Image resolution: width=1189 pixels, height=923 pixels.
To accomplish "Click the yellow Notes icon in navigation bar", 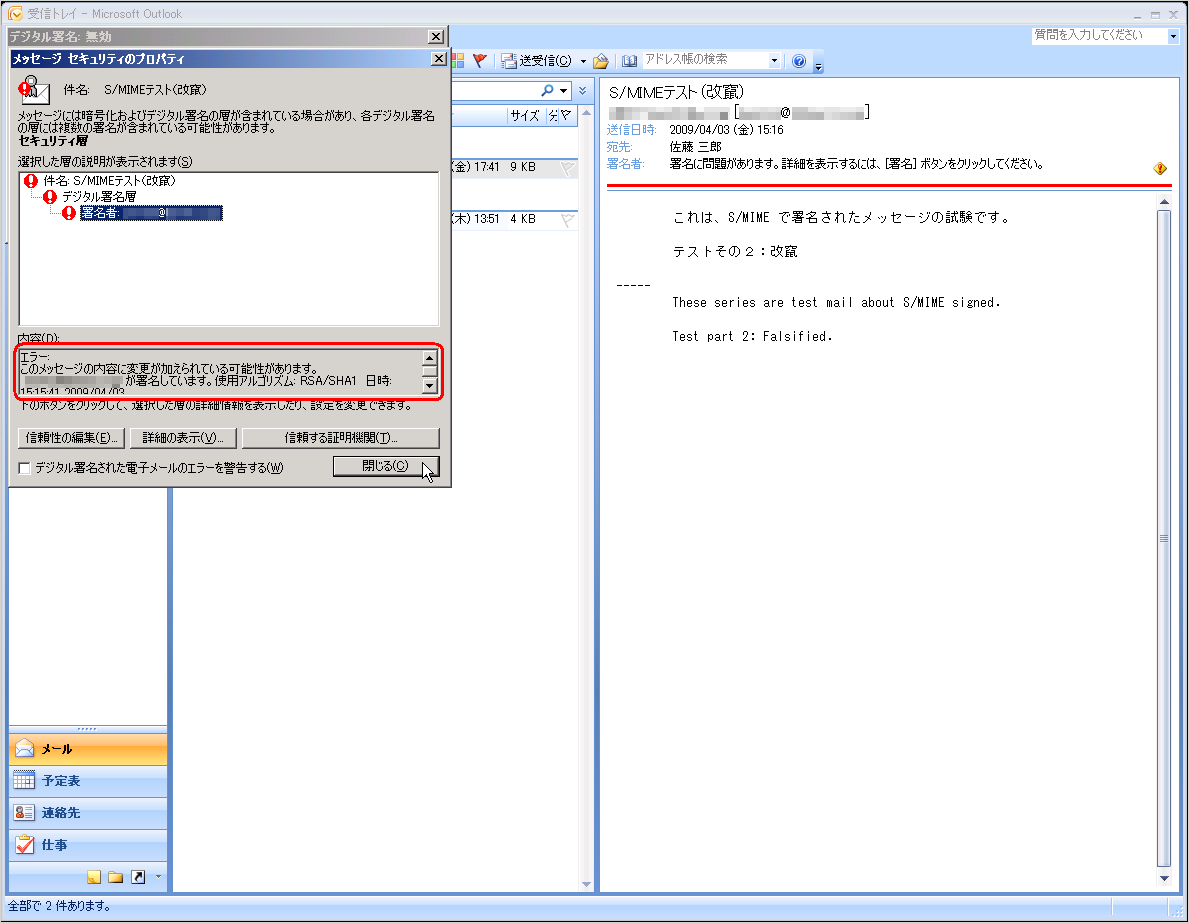I will [x=94, y=877].
